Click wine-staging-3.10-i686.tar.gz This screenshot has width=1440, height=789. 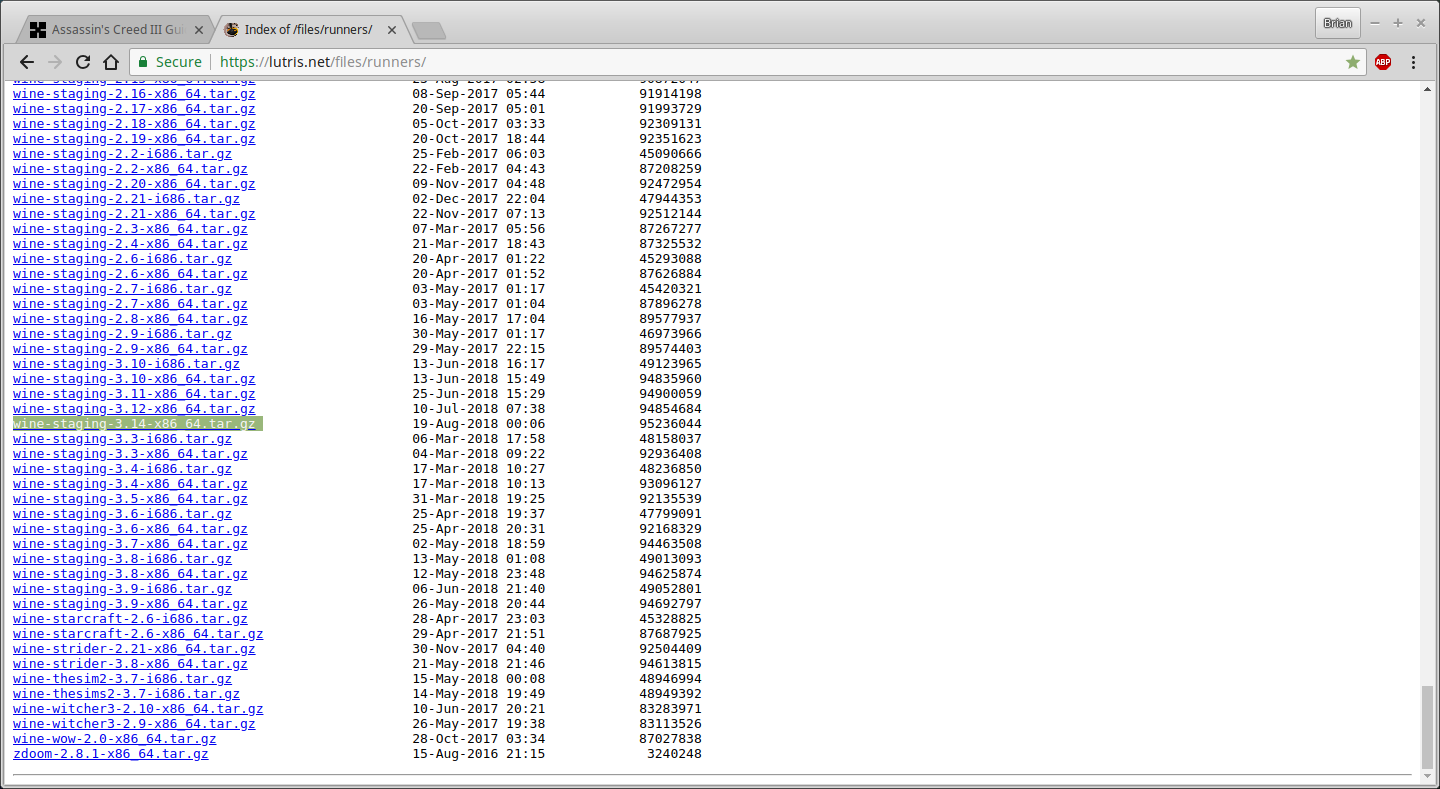(x=126, y=364)
